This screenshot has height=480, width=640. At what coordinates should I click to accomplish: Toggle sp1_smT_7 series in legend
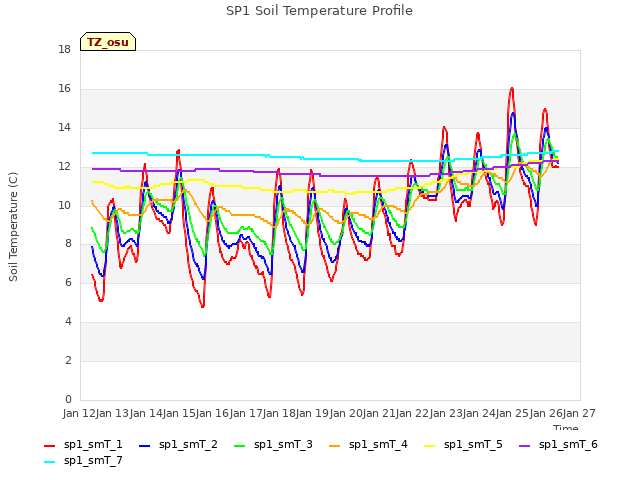tap(83, 461)
